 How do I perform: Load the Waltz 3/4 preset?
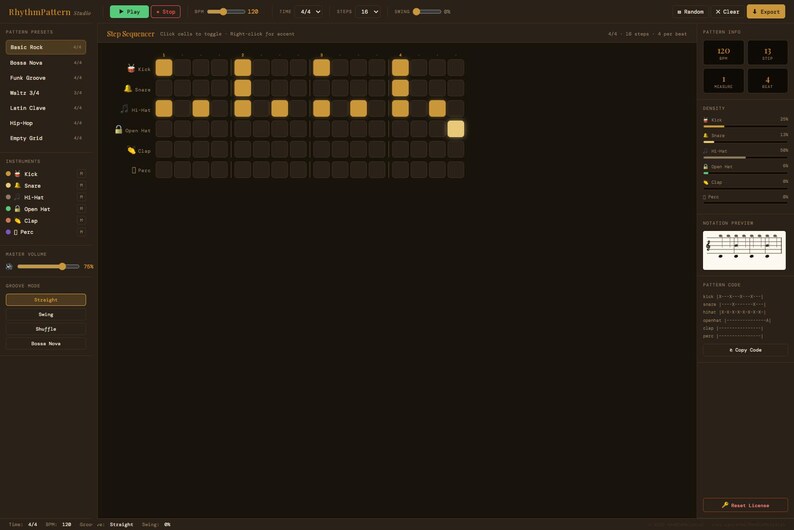point(46,93)
